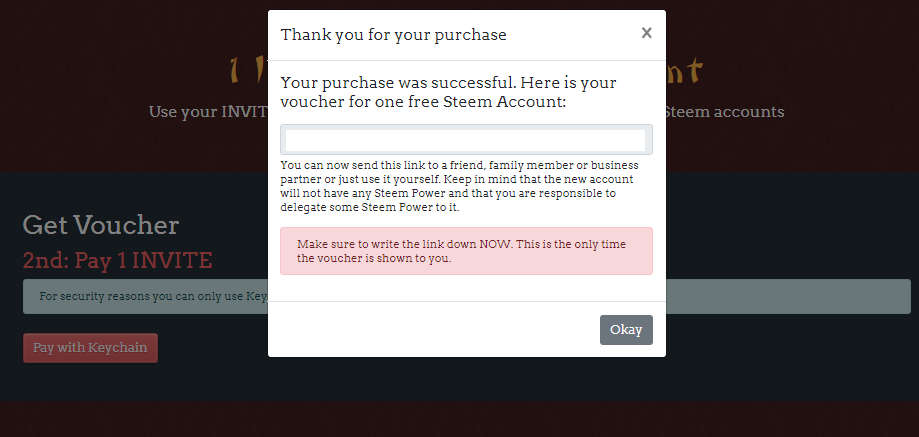Click 'the voucher is shown to you' line
Image resolution: width=919 pixels, height=437 pixels.
[374, 259]
